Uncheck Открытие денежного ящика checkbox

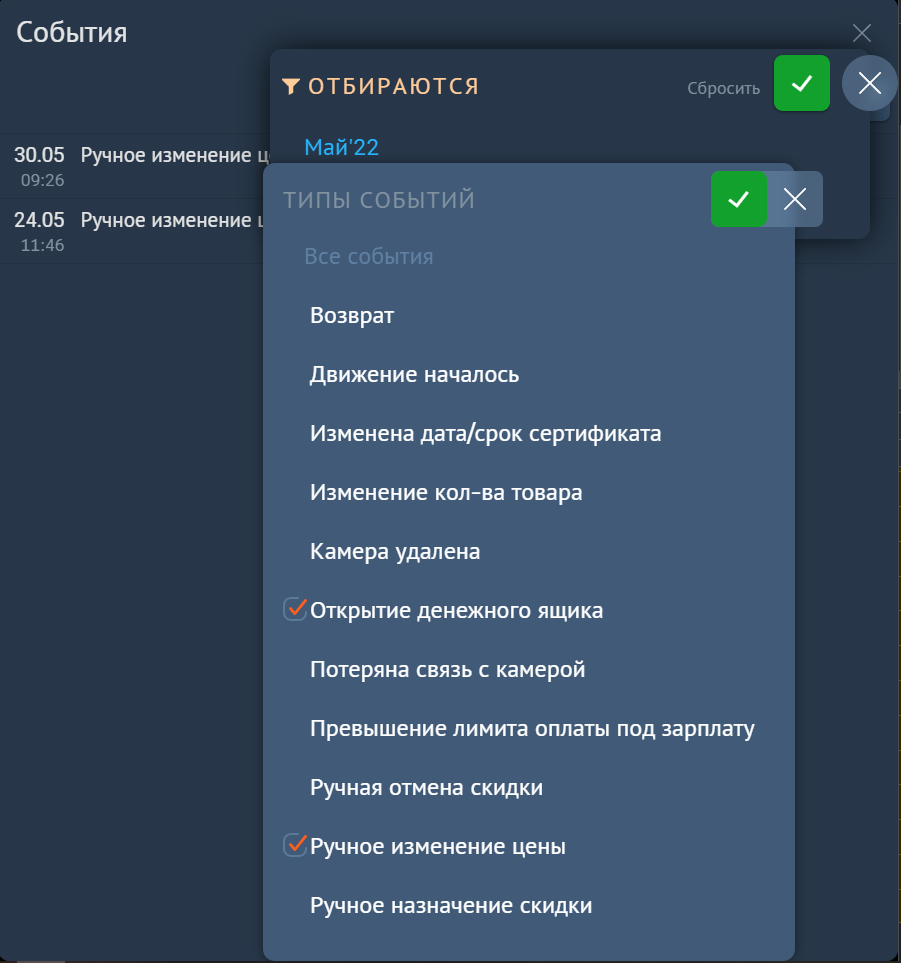coord(295,609)
